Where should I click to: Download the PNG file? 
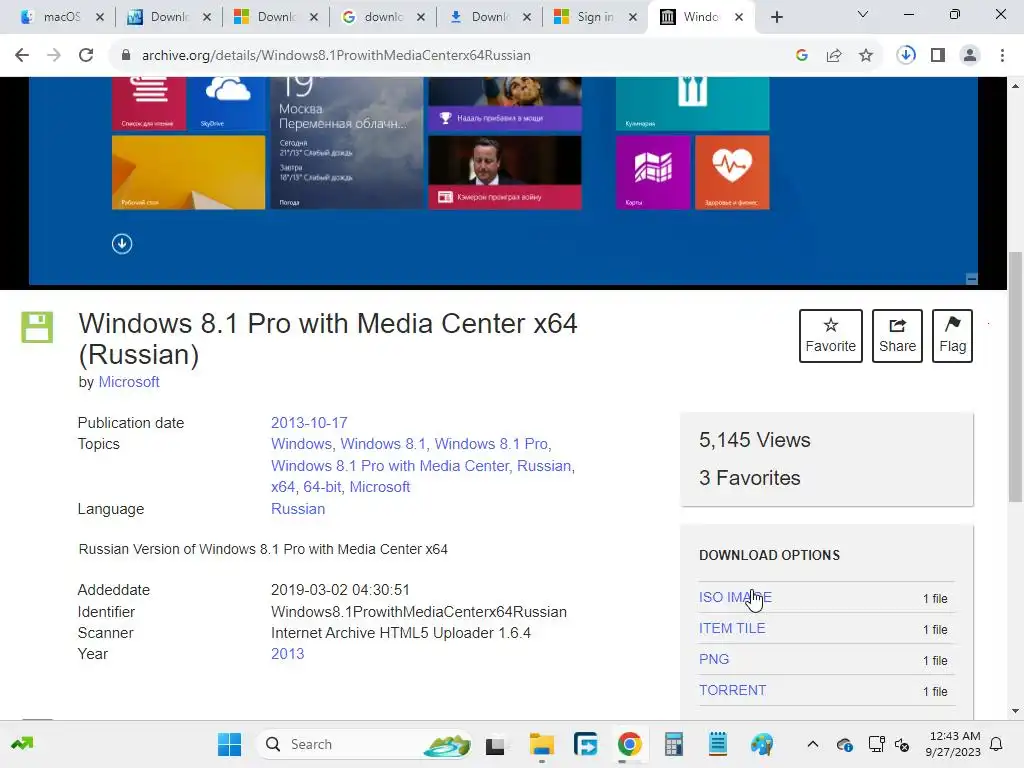[x=714, y=660]
